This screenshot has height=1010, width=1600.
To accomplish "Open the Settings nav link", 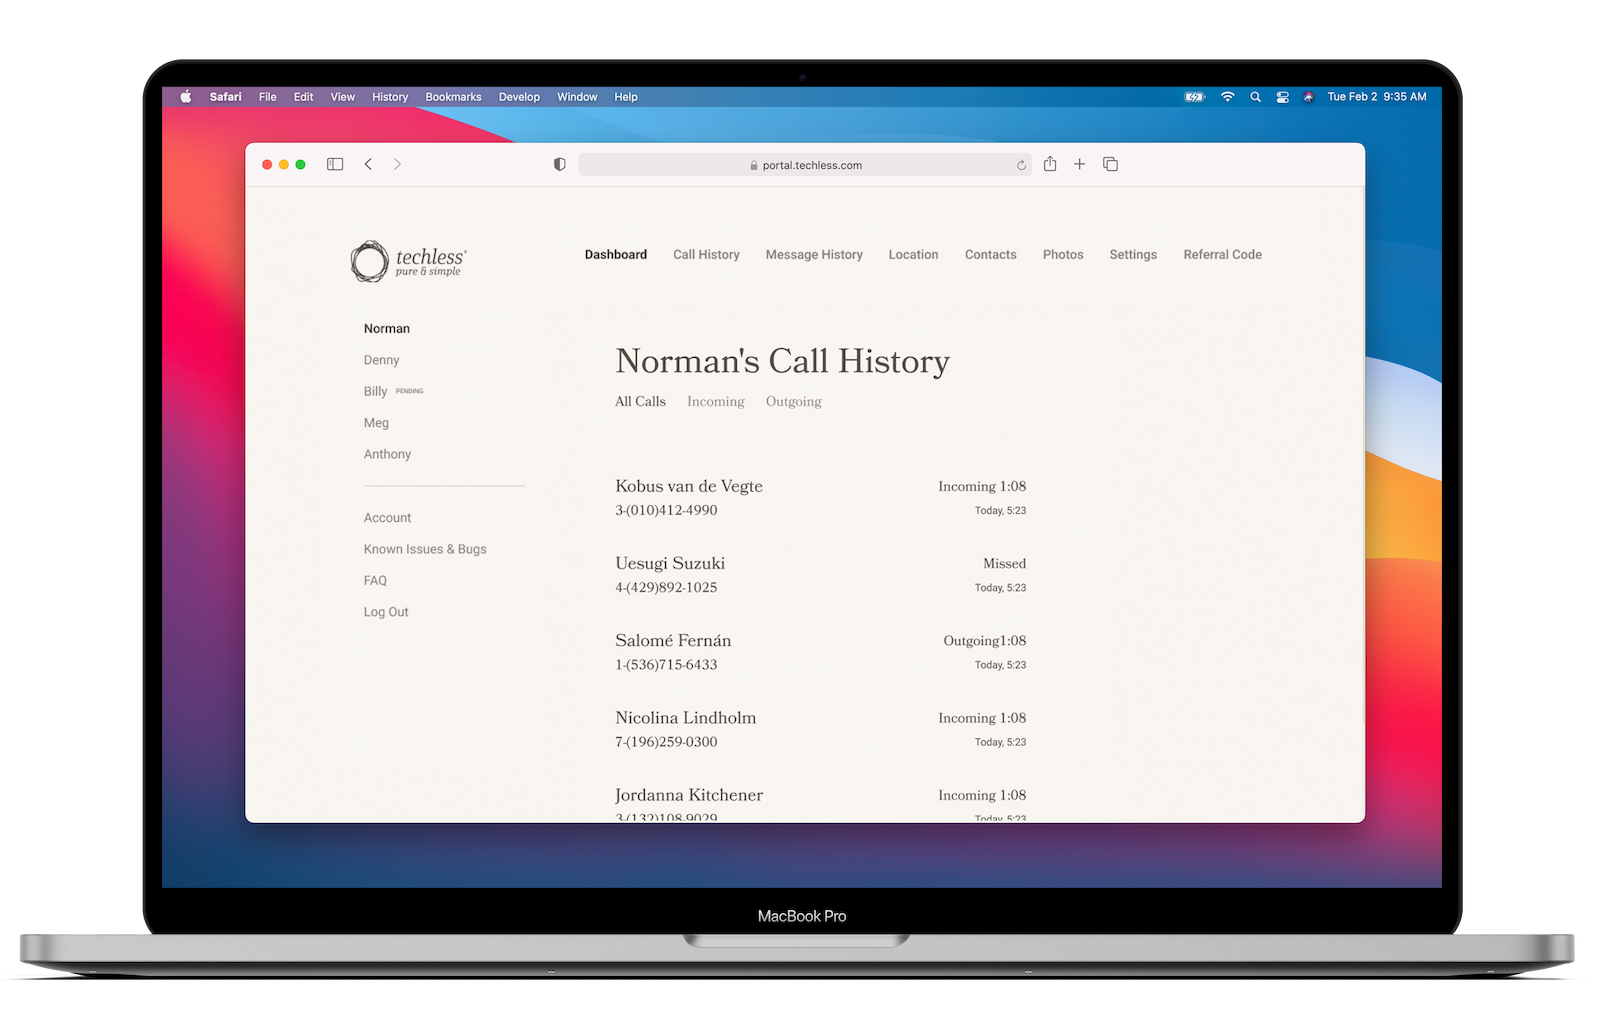I will click(x=1133, y=255).
